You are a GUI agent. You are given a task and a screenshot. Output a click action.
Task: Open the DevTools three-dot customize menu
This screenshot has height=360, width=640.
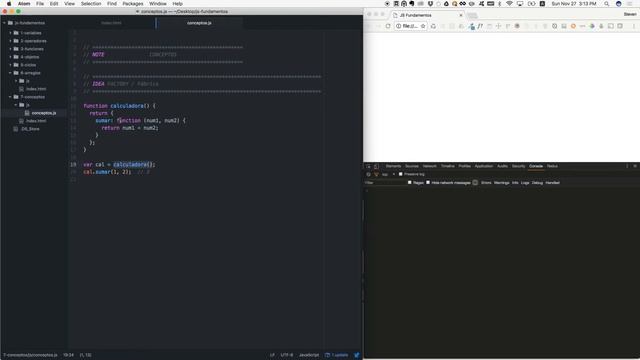pyautogui.click(x=627, y=166)
